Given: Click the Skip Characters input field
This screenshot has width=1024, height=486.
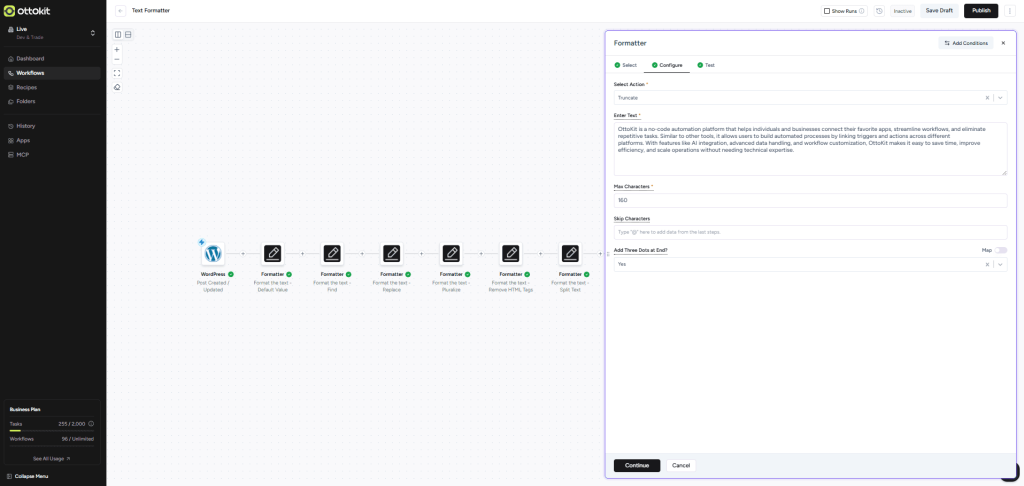Looking at the screenshot, I should point(810,232).
